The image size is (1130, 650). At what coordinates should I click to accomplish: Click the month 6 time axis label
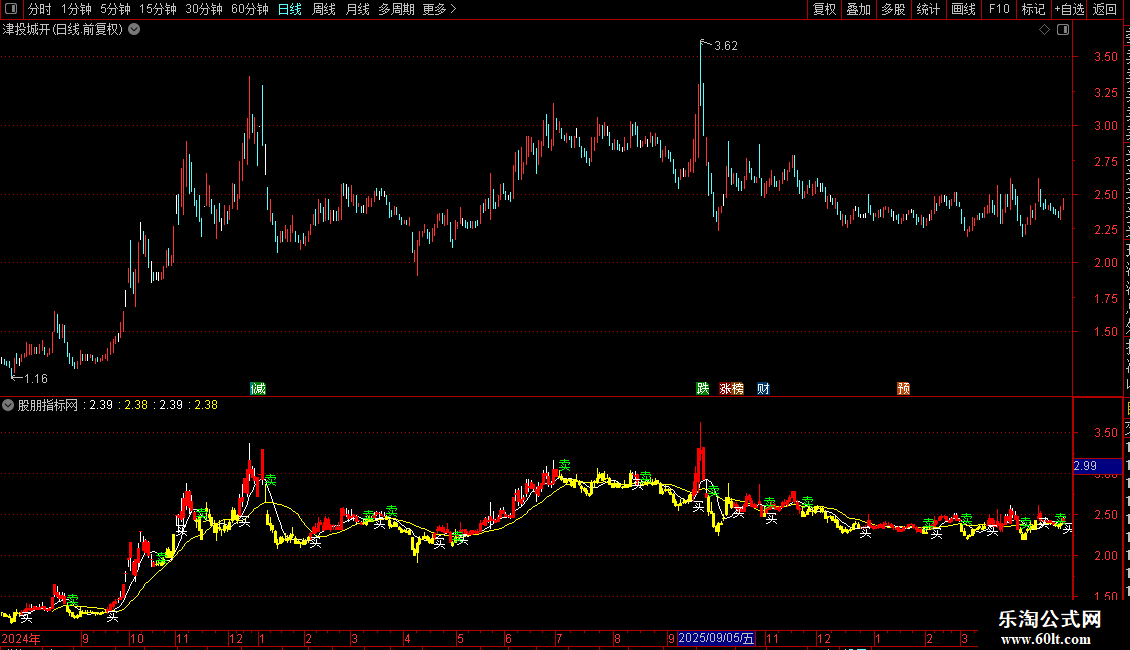point(508,638)
